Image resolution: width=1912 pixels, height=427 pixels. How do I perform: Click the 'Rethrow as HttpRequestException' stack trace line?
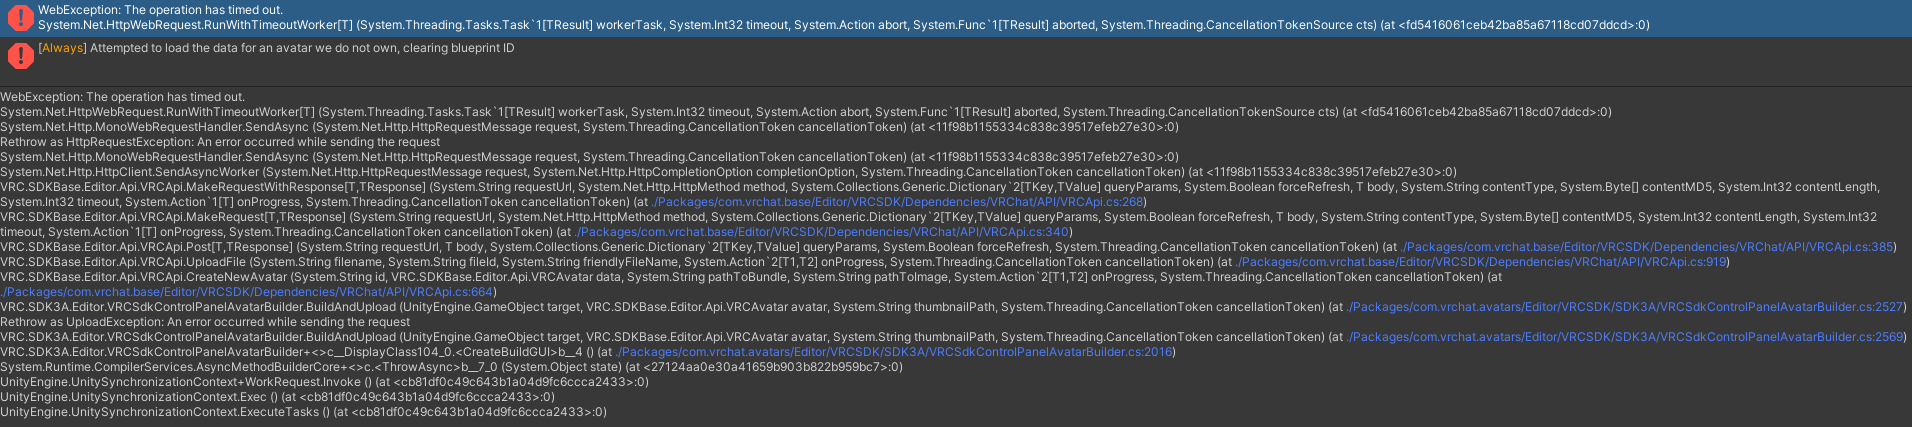[x=220, y=142]
